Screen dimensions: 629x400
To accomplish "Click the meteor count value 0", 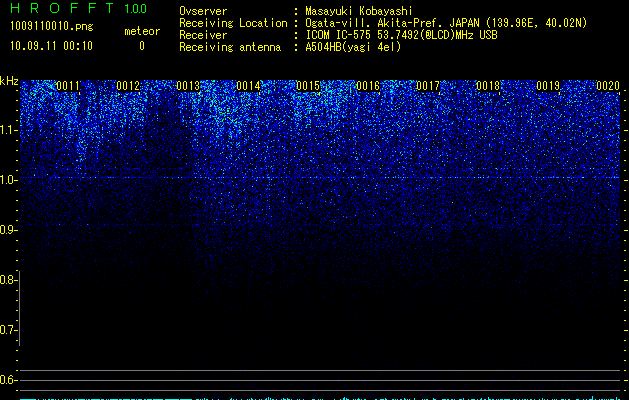I will 142,46.
